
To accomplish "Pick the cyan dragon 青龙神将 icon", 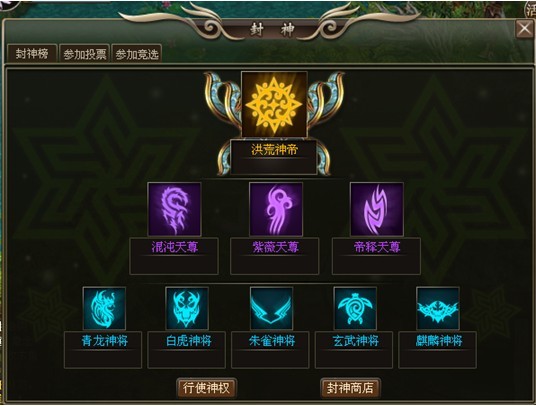I will click(x=104, y=309).
